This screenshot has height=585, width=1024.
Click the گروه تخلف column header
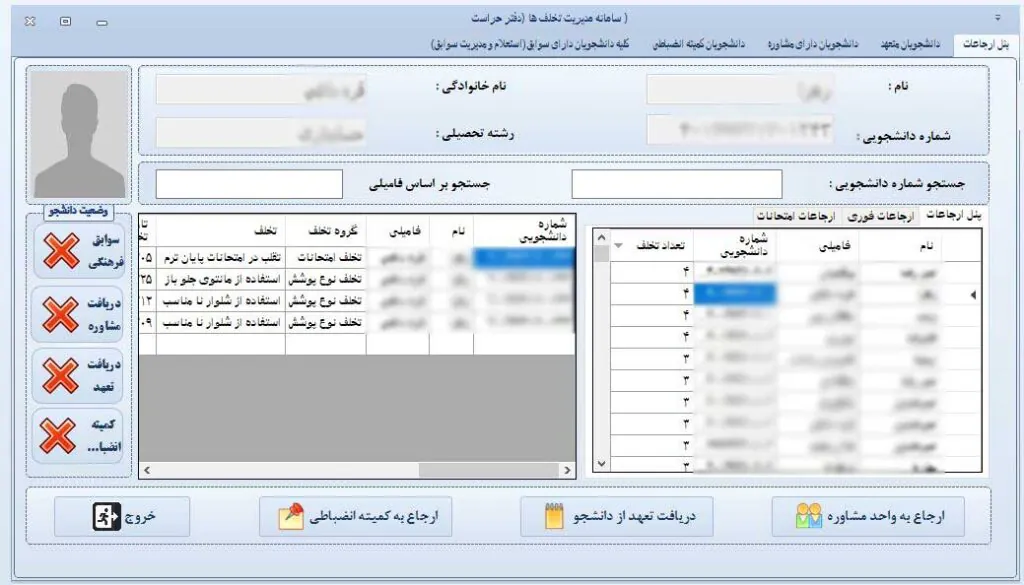click(325, 231)
